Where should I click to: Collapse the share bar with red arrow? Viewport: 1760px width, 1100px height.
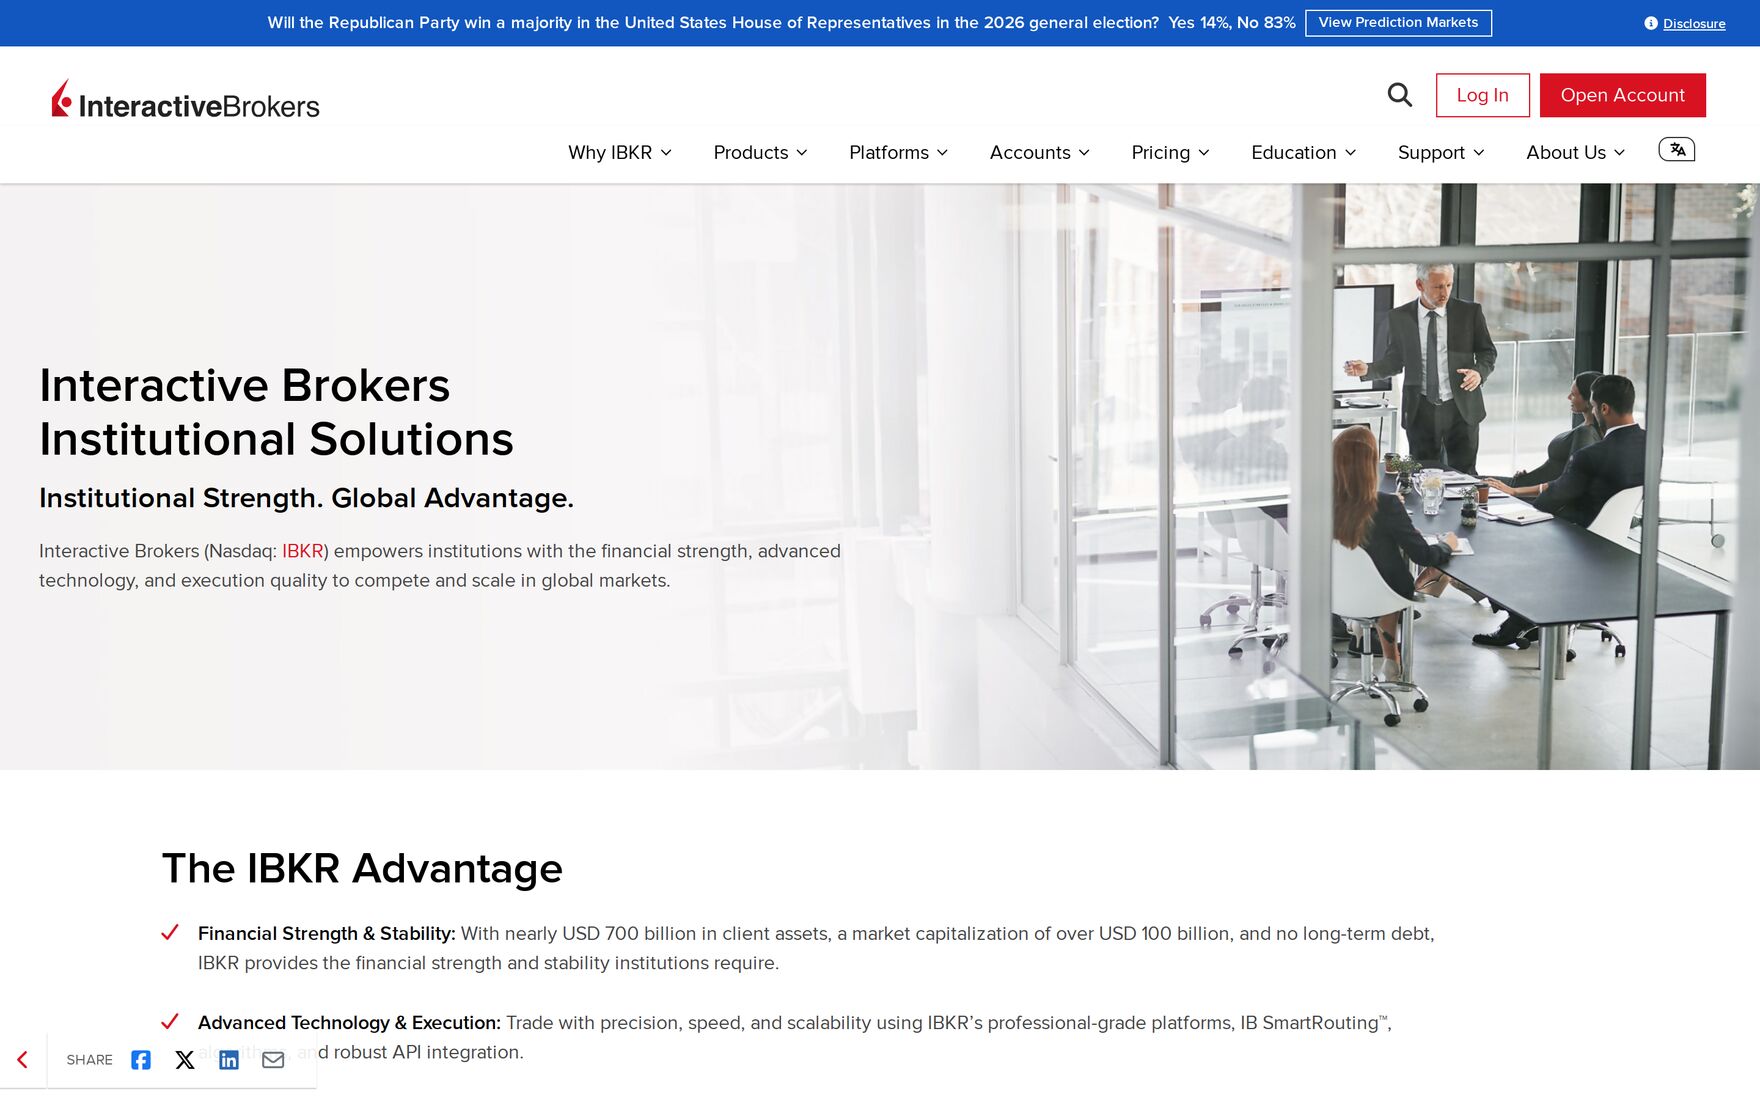click(22, 1060)
